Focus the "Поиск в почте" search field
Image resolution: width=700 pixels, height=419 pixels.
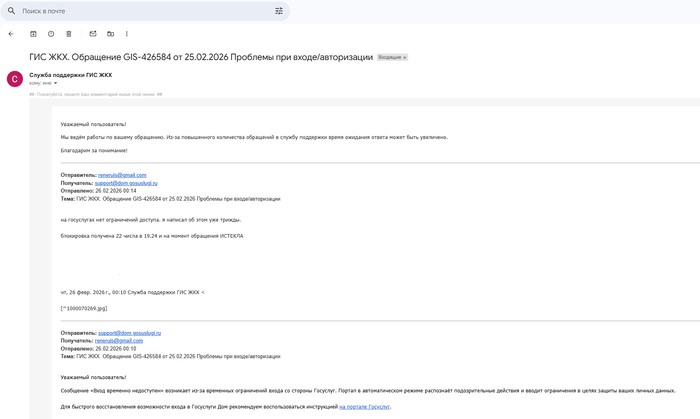[140, 11]
